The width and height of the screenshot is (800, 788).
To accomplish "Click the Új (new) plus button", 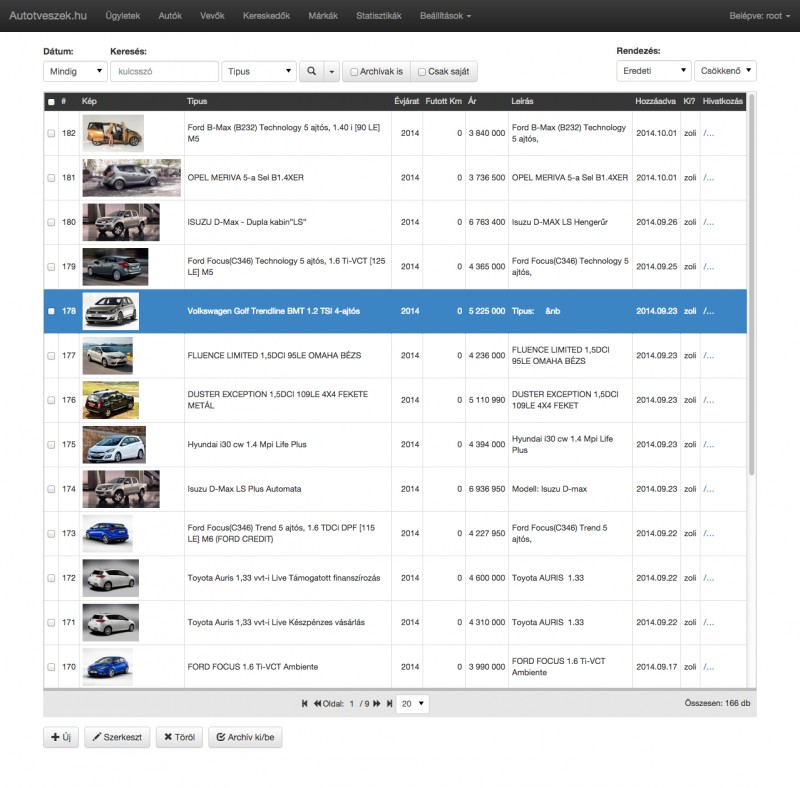I will 60,738.
